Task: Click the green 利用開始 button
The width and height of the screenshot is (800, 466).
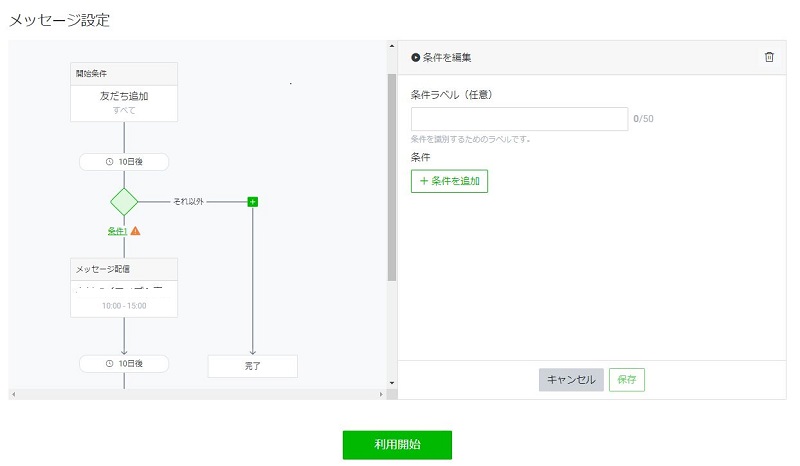Action: point(397,445)
